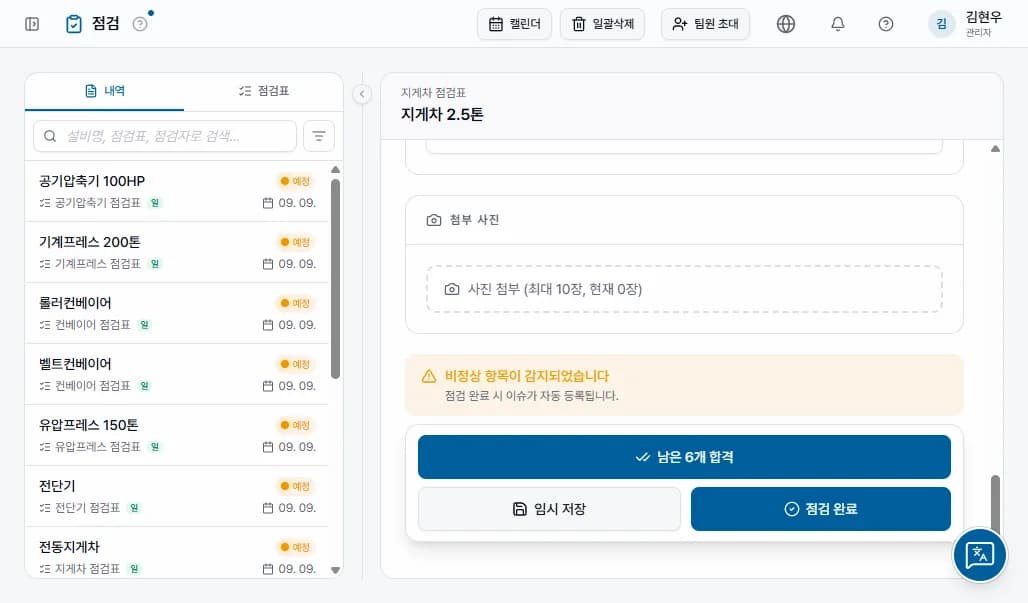Image resolution: width=1028 pixels, height=603 pixels.
Task: Click the detail panel scrollbar thumb
Action: click(995, 503)
